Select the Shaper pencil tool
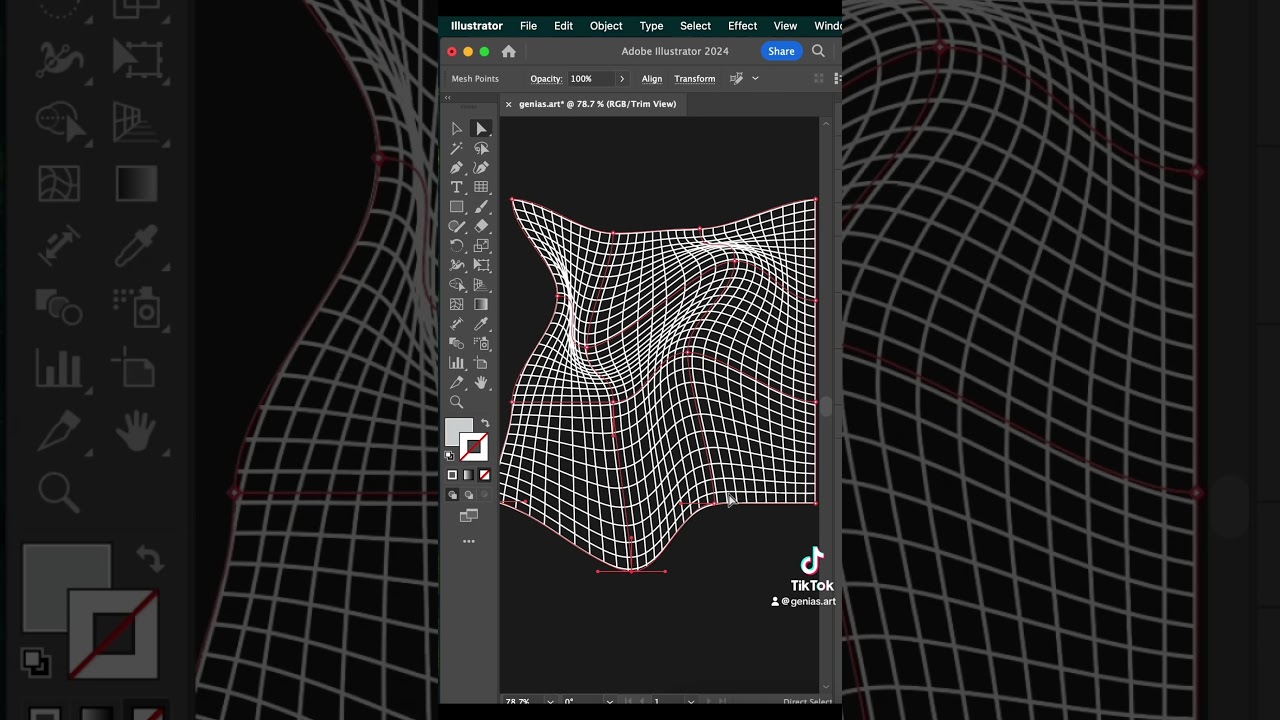Viewport: 1280px width, 720px height. [457, 226]
